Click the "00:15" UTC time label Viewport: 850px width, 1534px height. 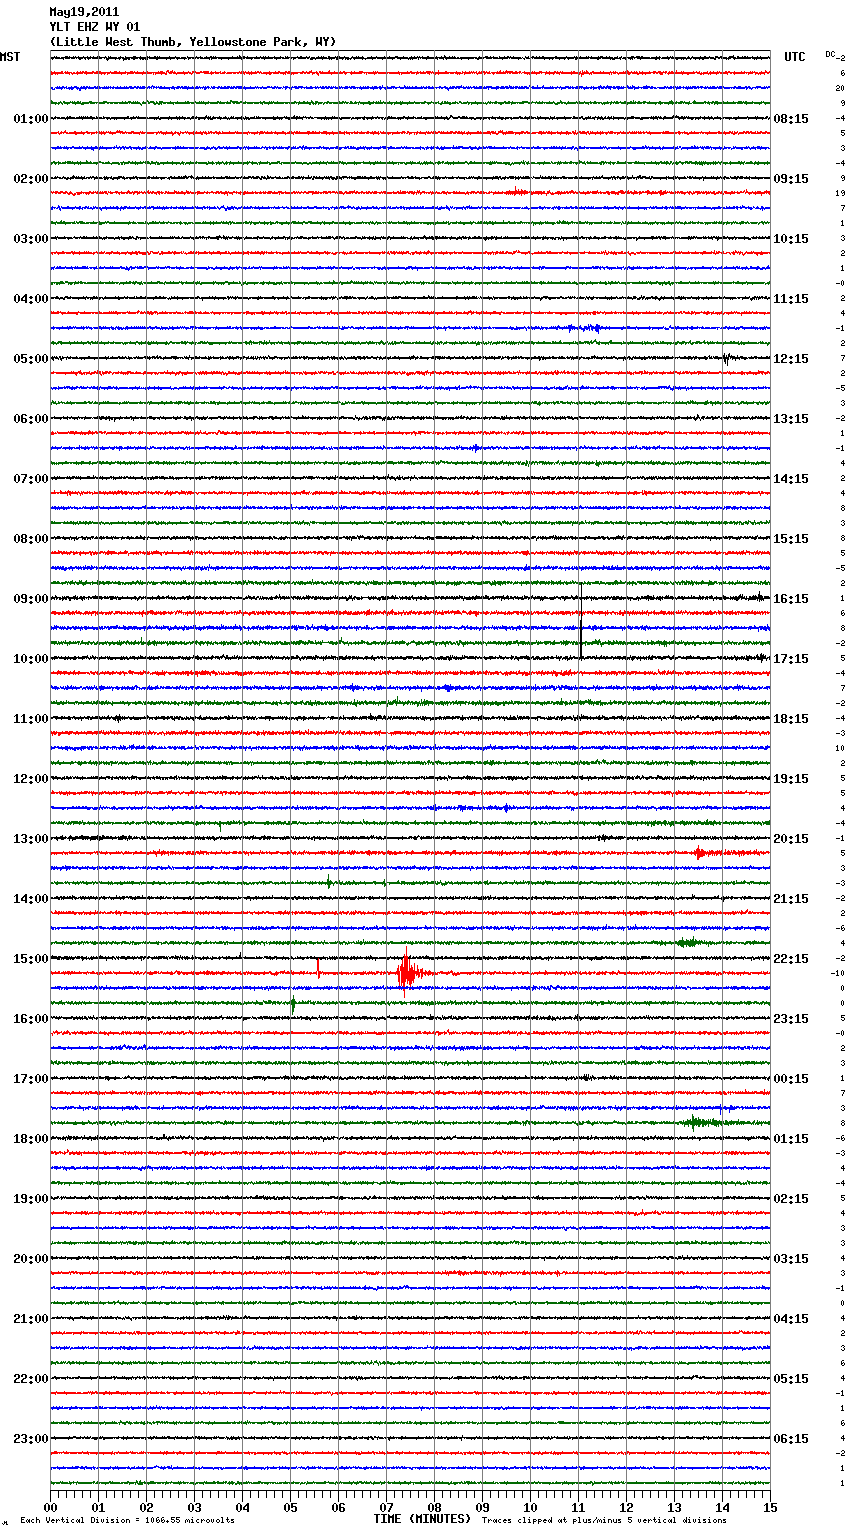coord(791,1079)
